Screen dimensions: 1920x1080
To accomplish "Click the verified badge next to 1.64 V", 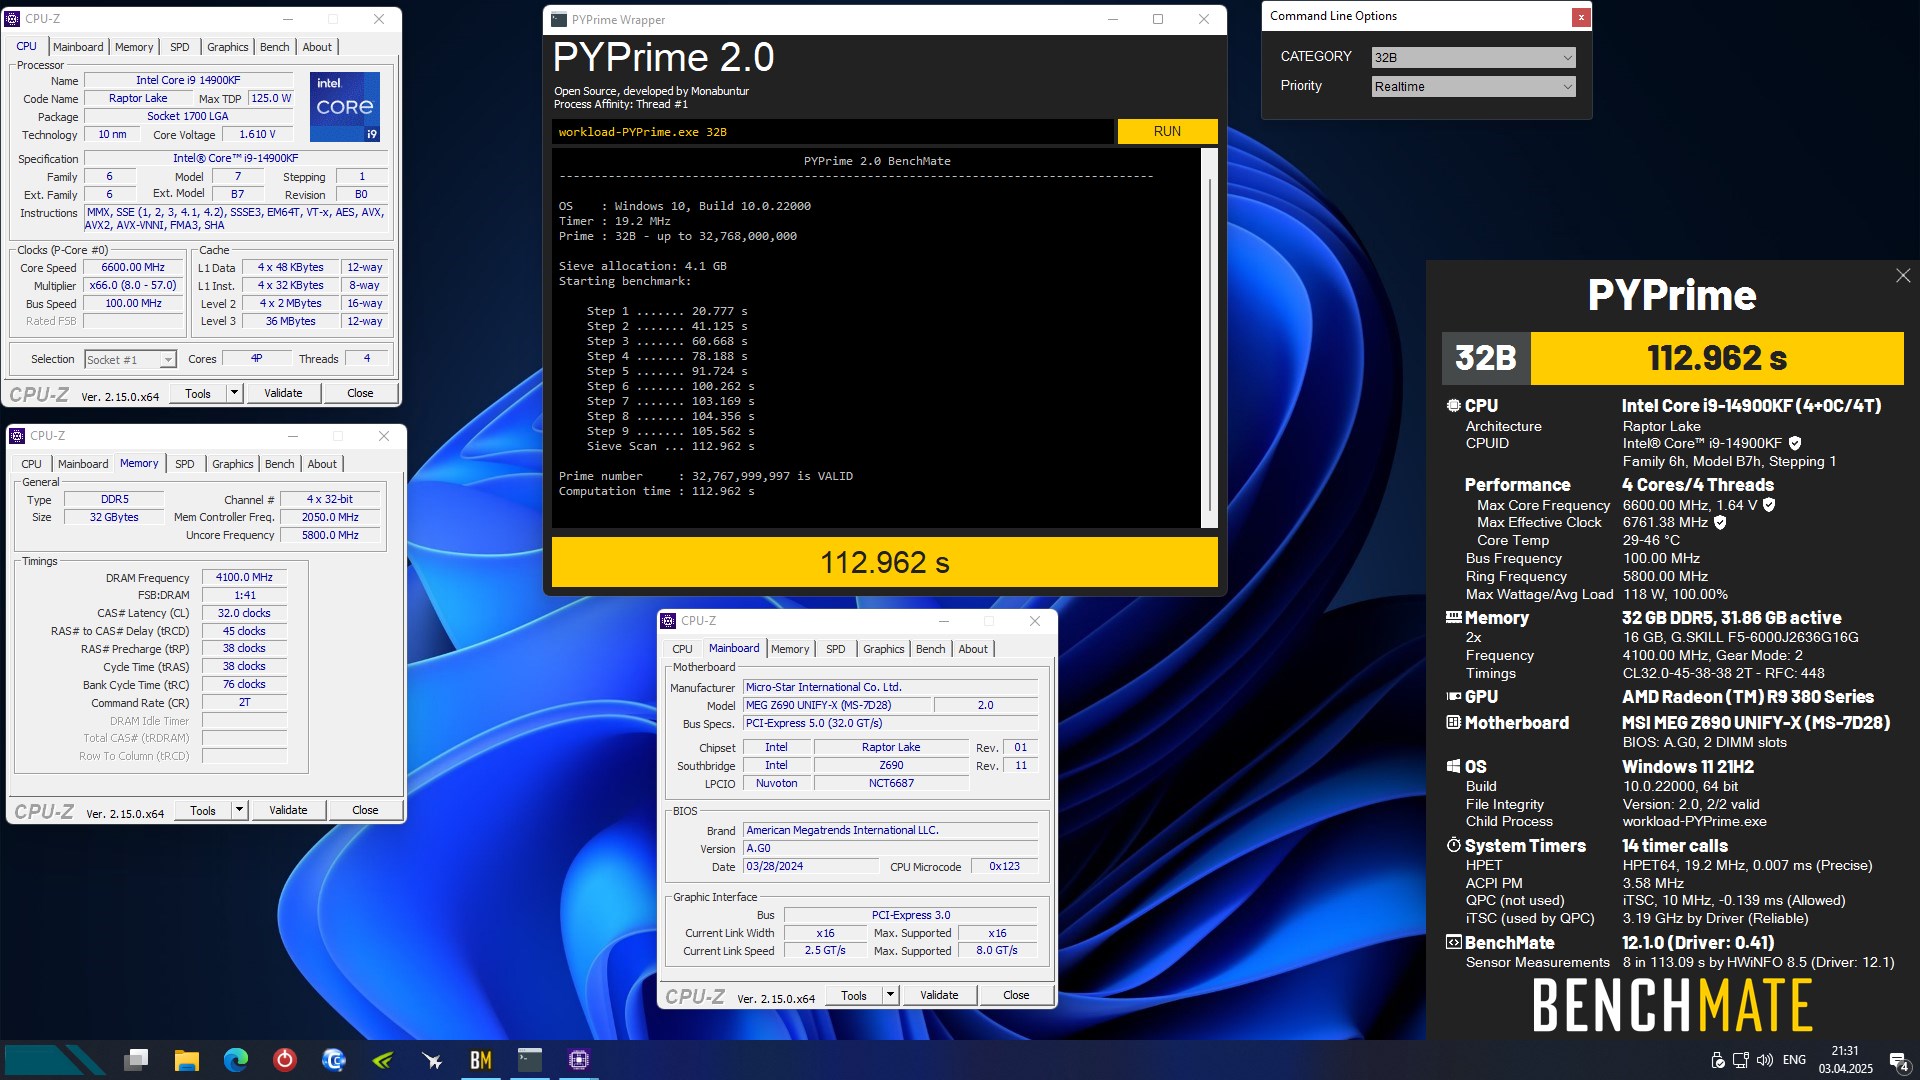I will tap(1769, 505).
